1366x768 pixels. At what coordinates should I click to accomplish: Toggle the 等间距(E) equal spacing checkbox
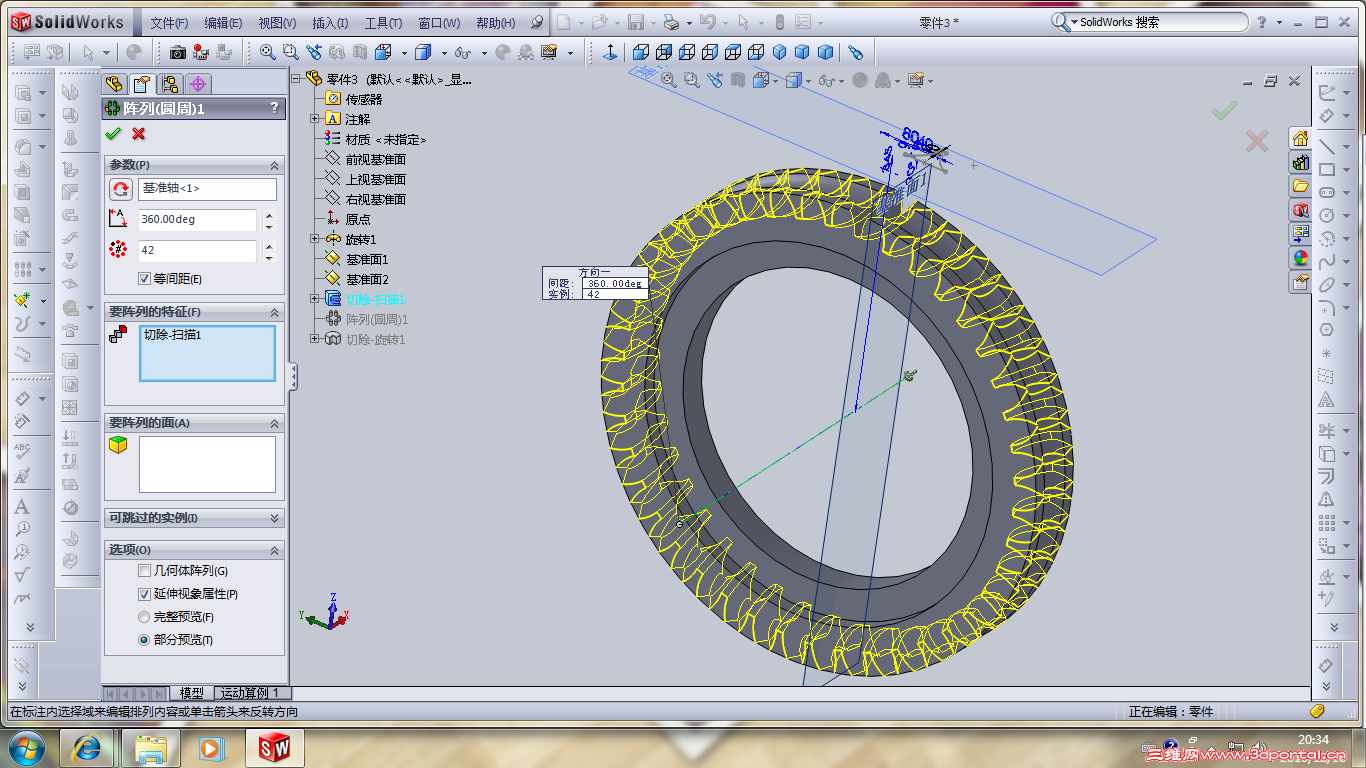tap(145, 279)
